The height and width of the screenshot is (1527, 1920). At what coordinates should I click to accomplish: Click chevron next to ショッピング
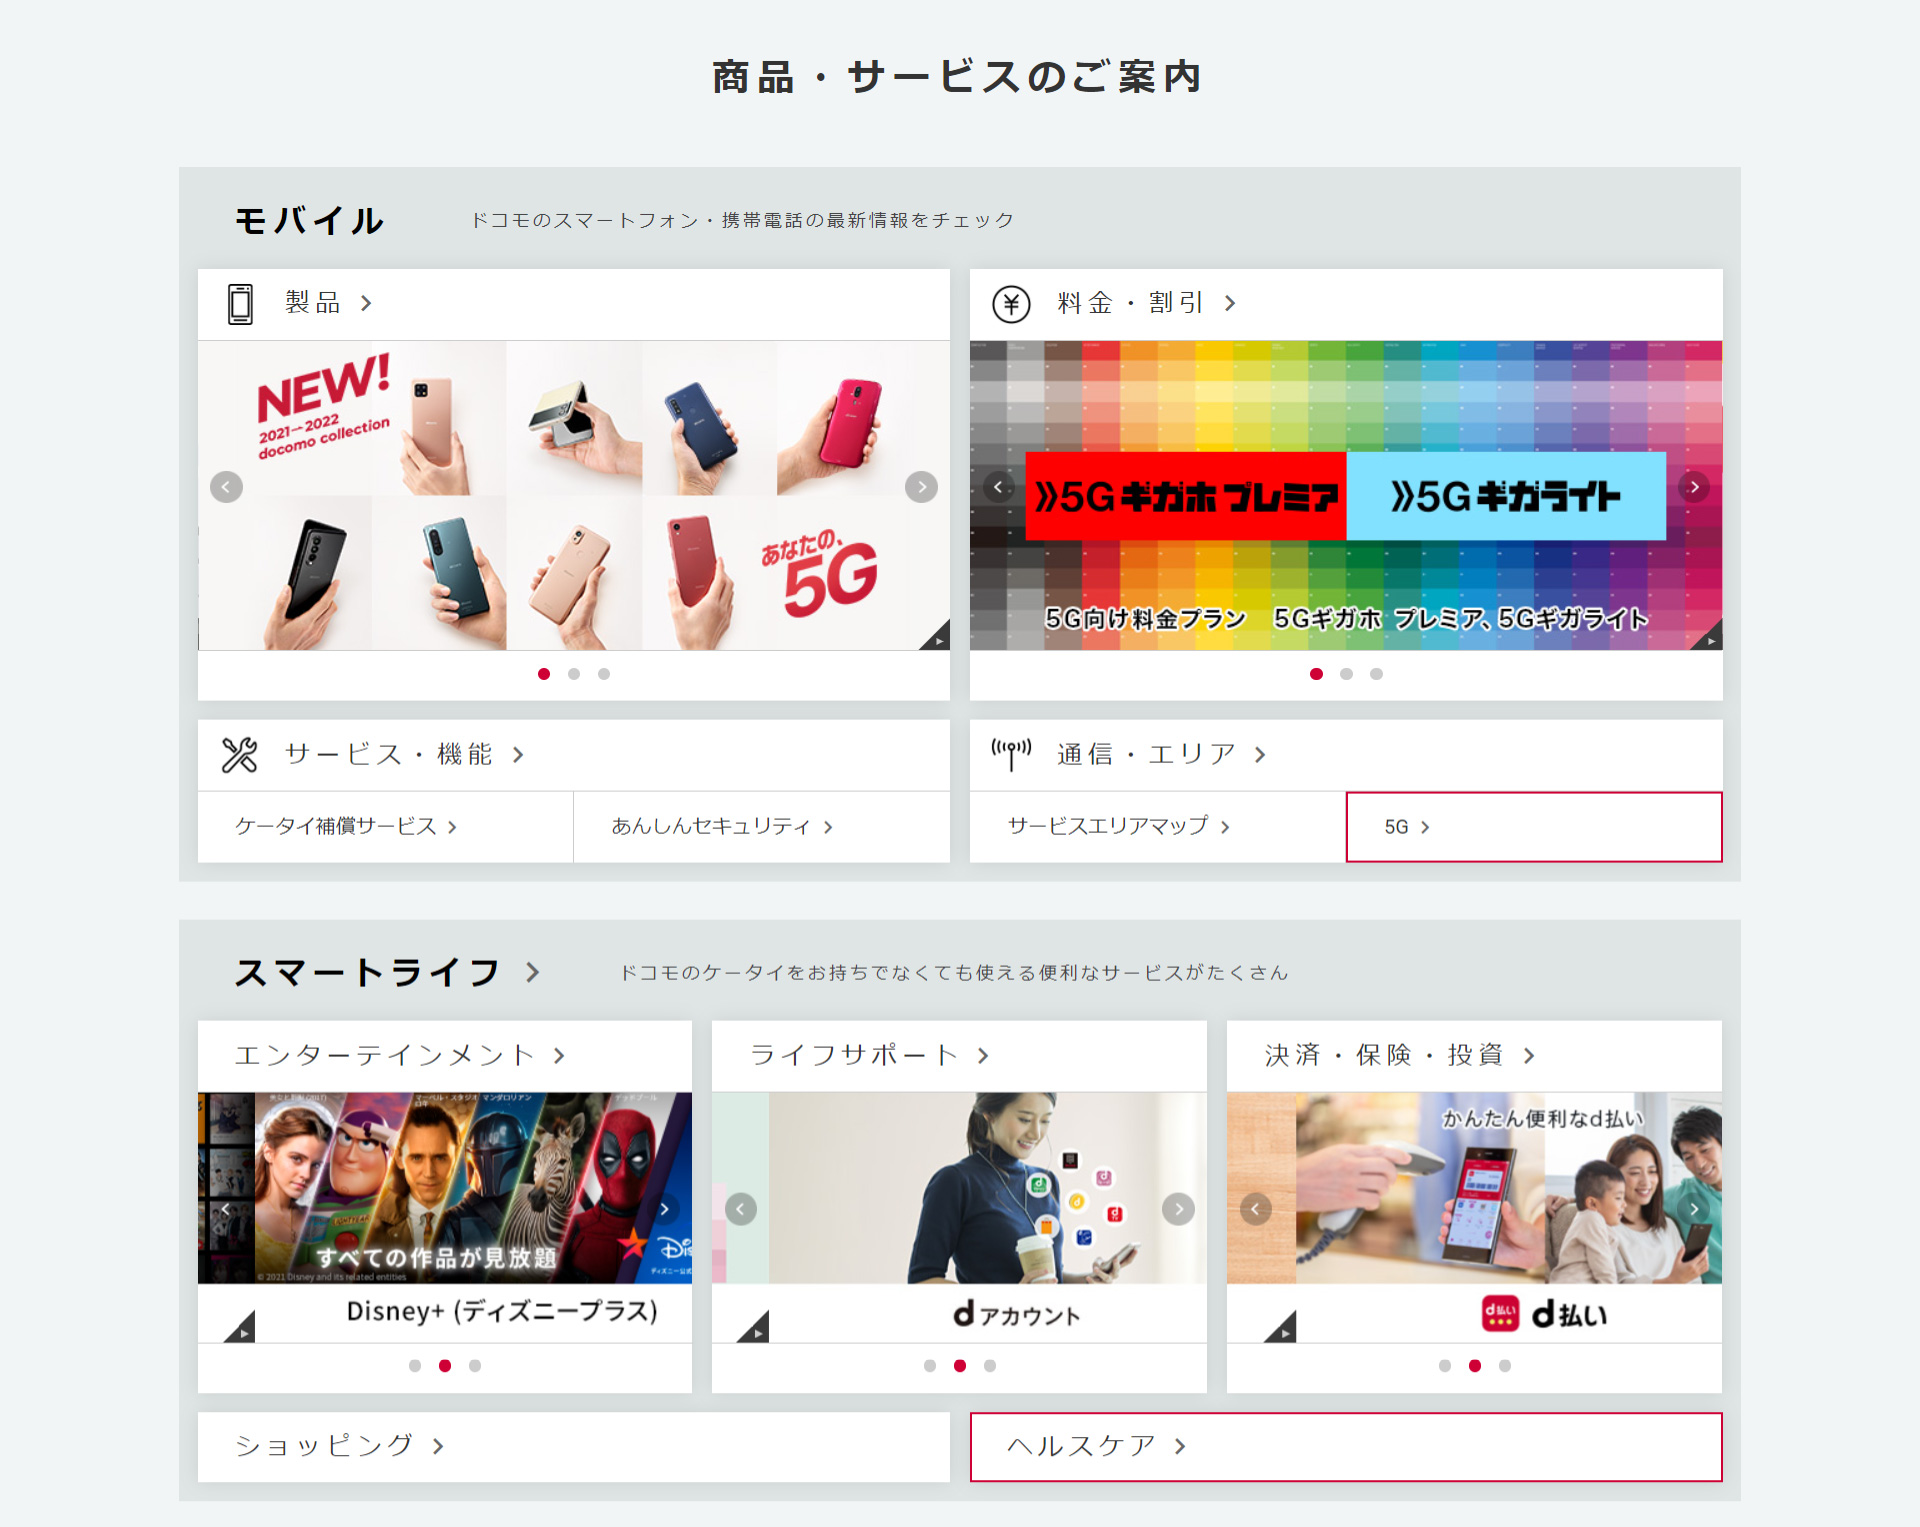438,1446
